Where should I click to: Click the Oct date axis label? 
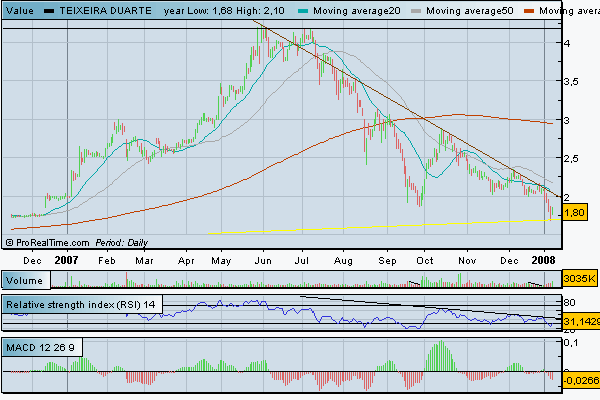[x=425, y=261]
